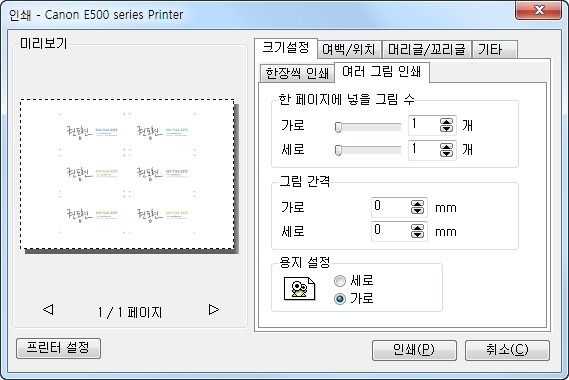Image resolution: width=569 pixels, height=380 pixels.
Task: Click the 가로 spacing mm input field
Action: click(x=392, y=207)
